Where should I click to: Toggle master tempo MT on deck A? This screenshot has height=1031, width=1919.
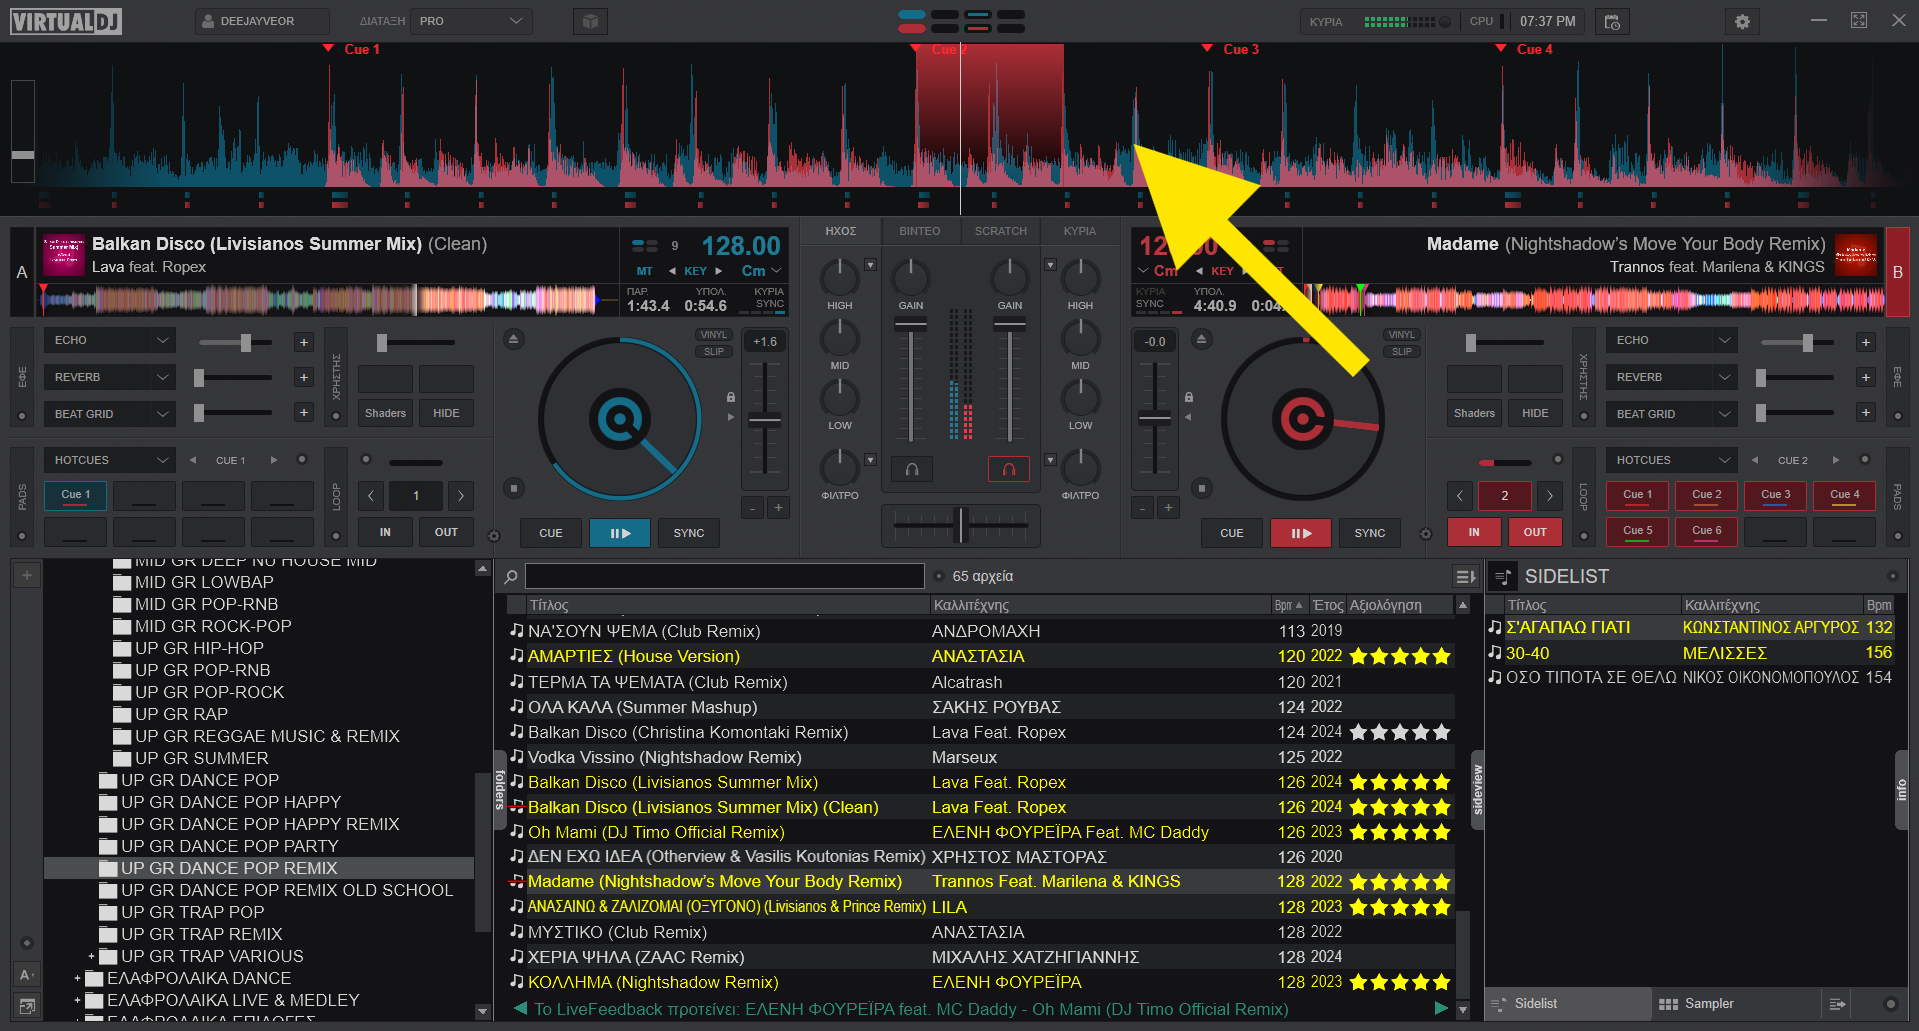click(x=644, y=271)
